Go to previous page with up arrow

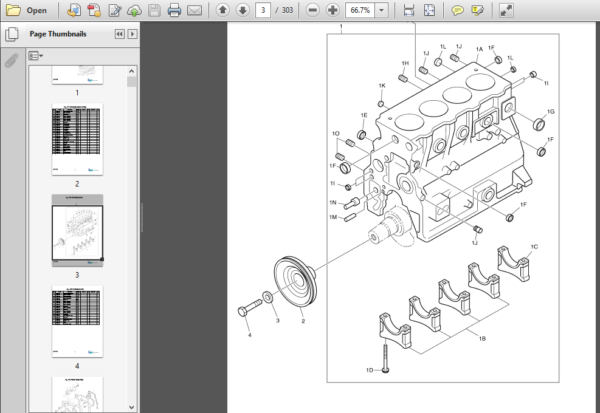coord(223,10)
